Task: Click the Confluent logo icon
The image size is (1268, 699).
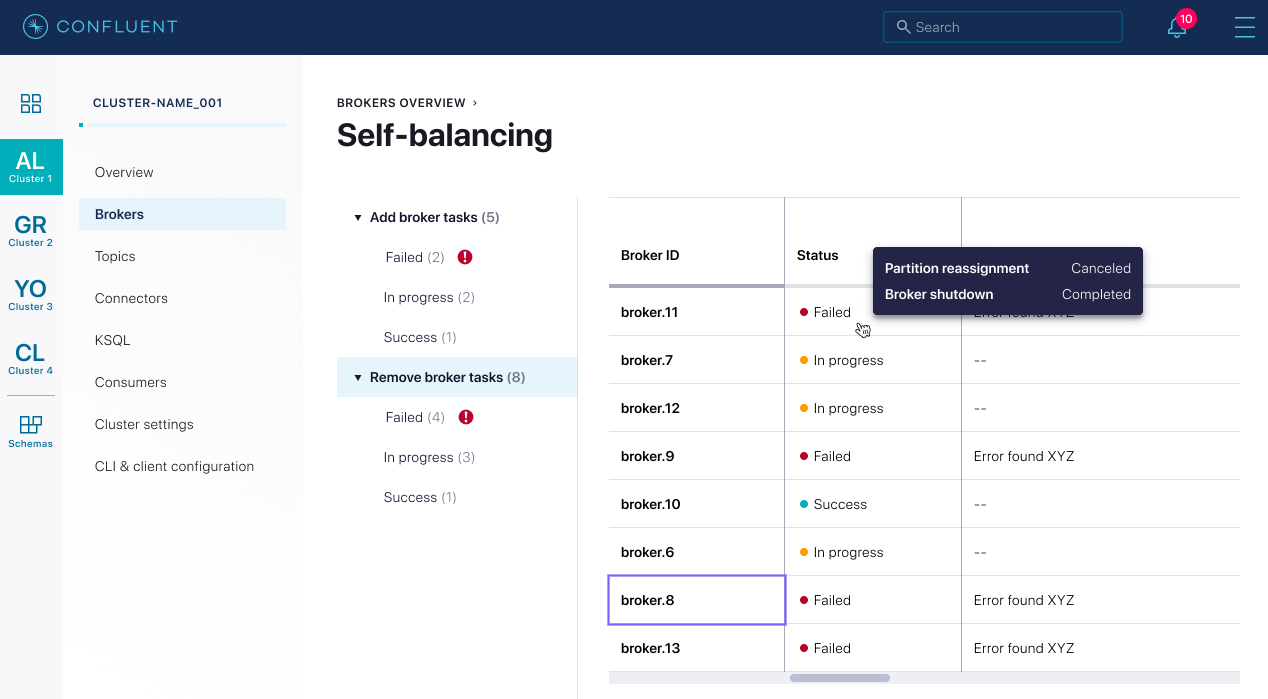Action: (x=35, y=27)
